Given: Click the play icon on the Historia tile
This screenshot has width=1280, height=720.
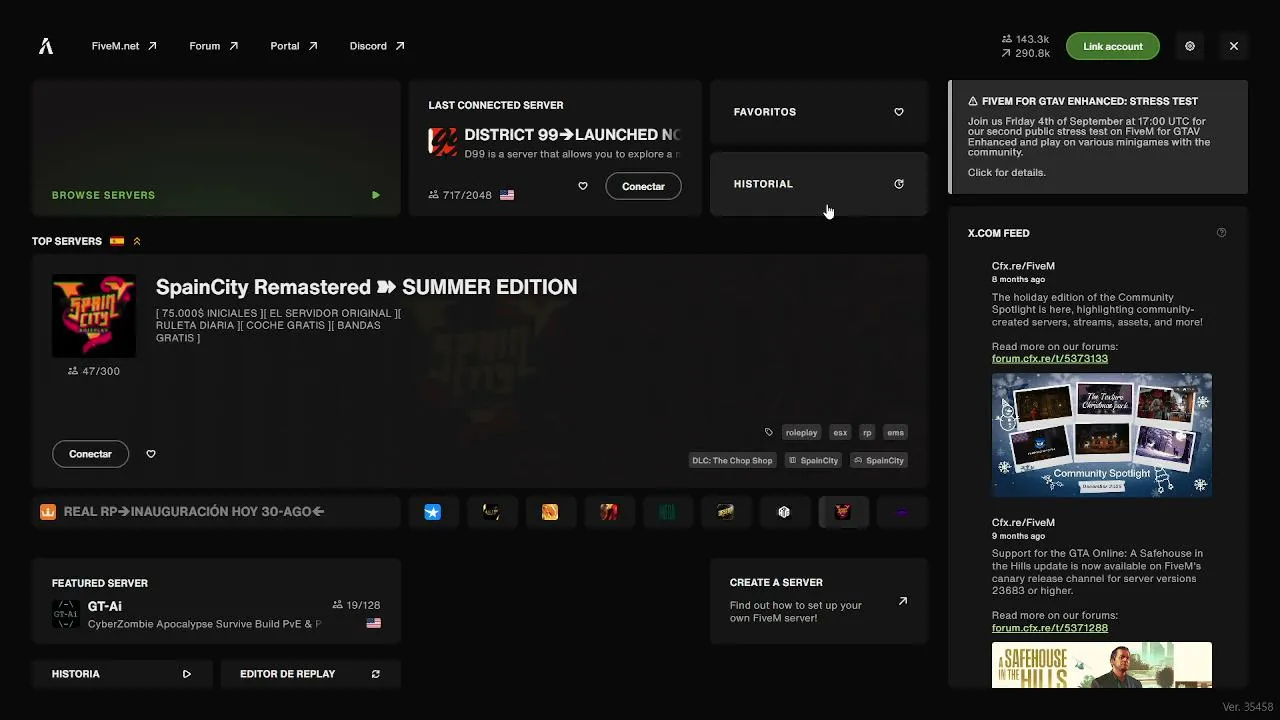Looking at the screenshot, I should click(x=187, y=674).
